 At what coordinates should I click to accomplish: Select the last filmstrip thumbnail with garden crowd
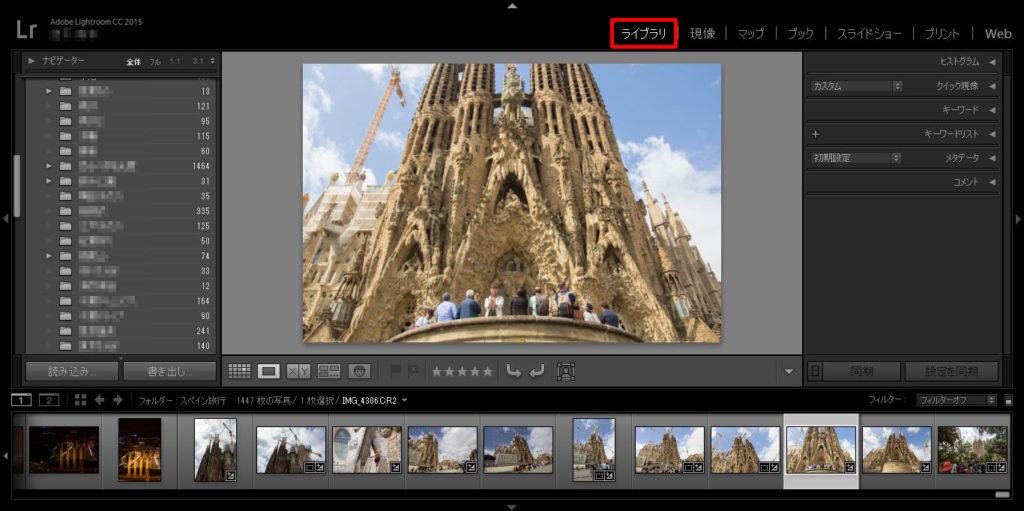972,450
